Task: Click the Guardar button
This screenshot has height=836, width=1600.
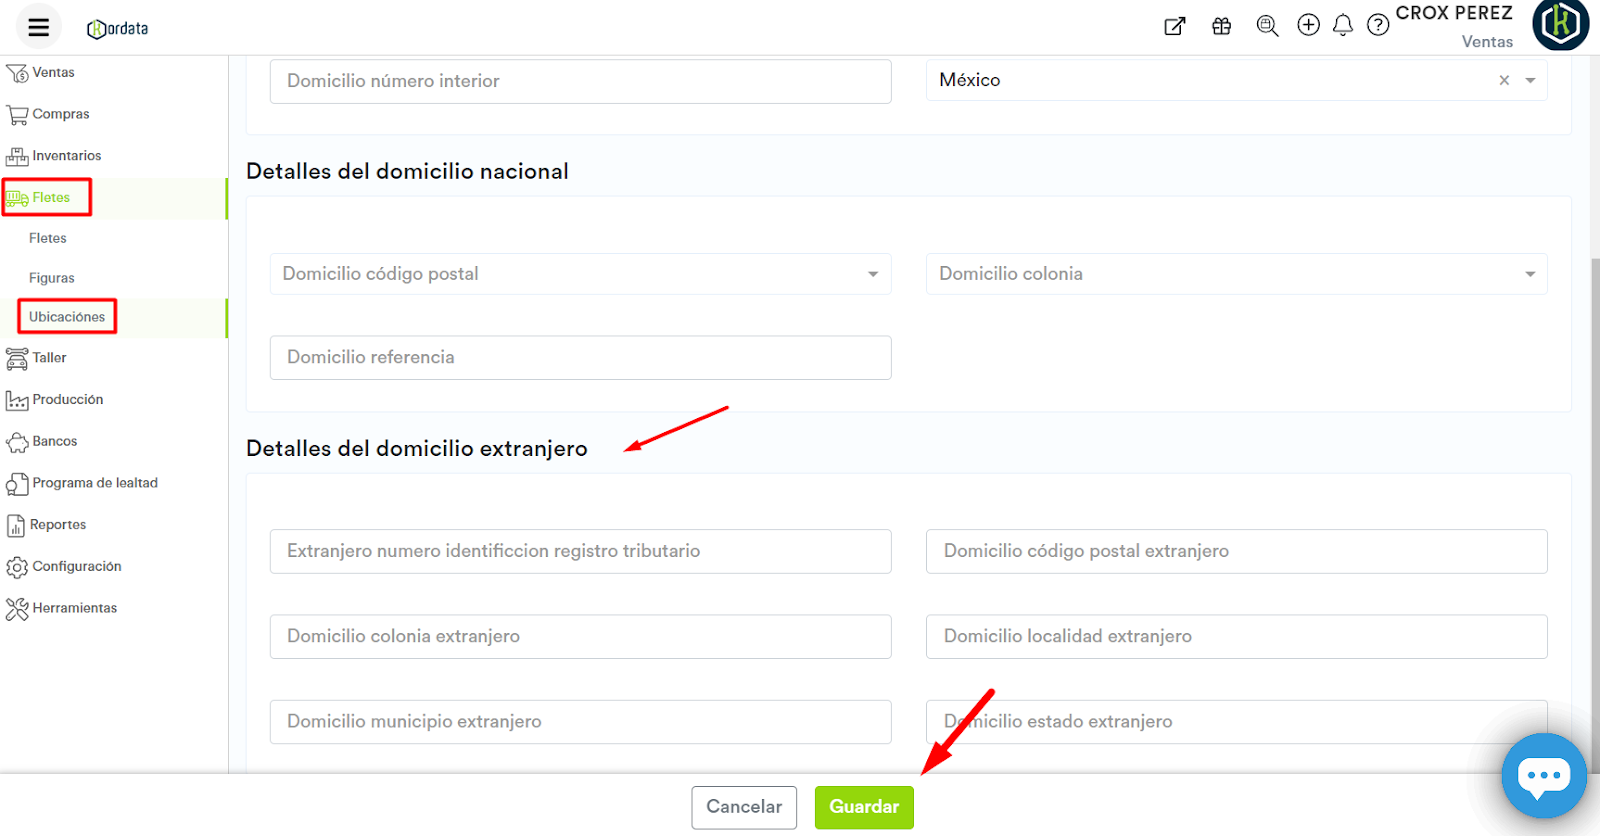Action: click(864, 807)
